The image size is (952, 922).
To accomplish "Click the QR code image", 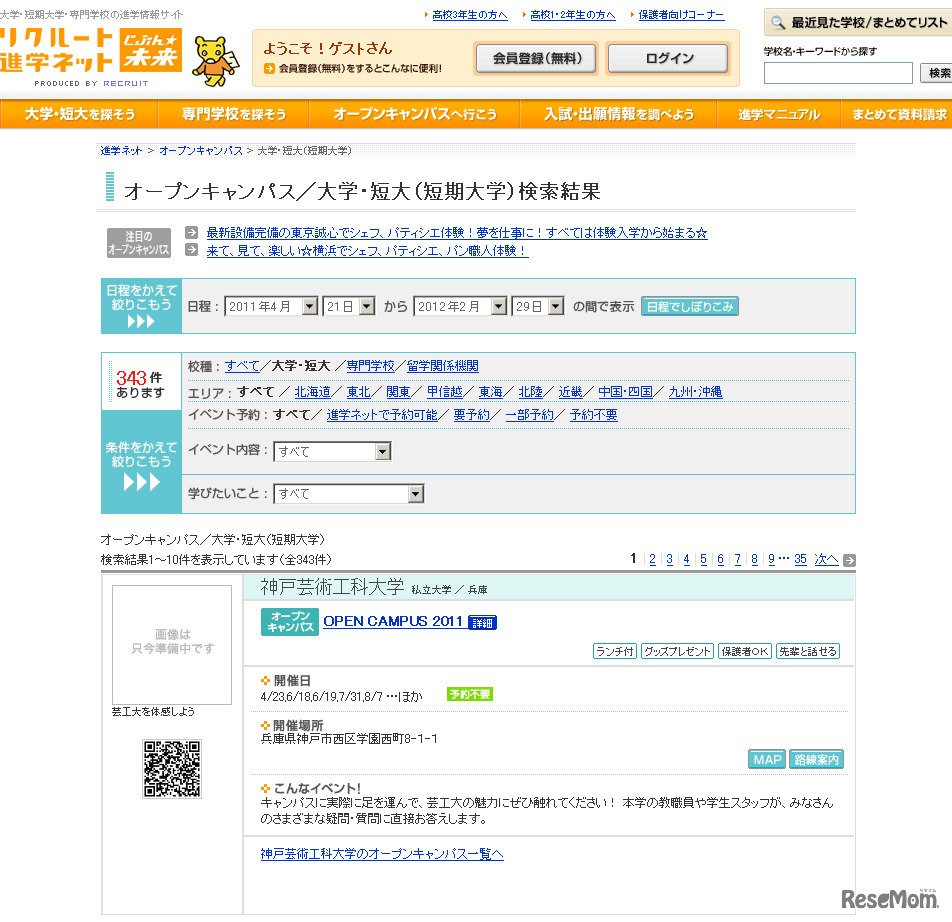I will (x=170, y=770).
